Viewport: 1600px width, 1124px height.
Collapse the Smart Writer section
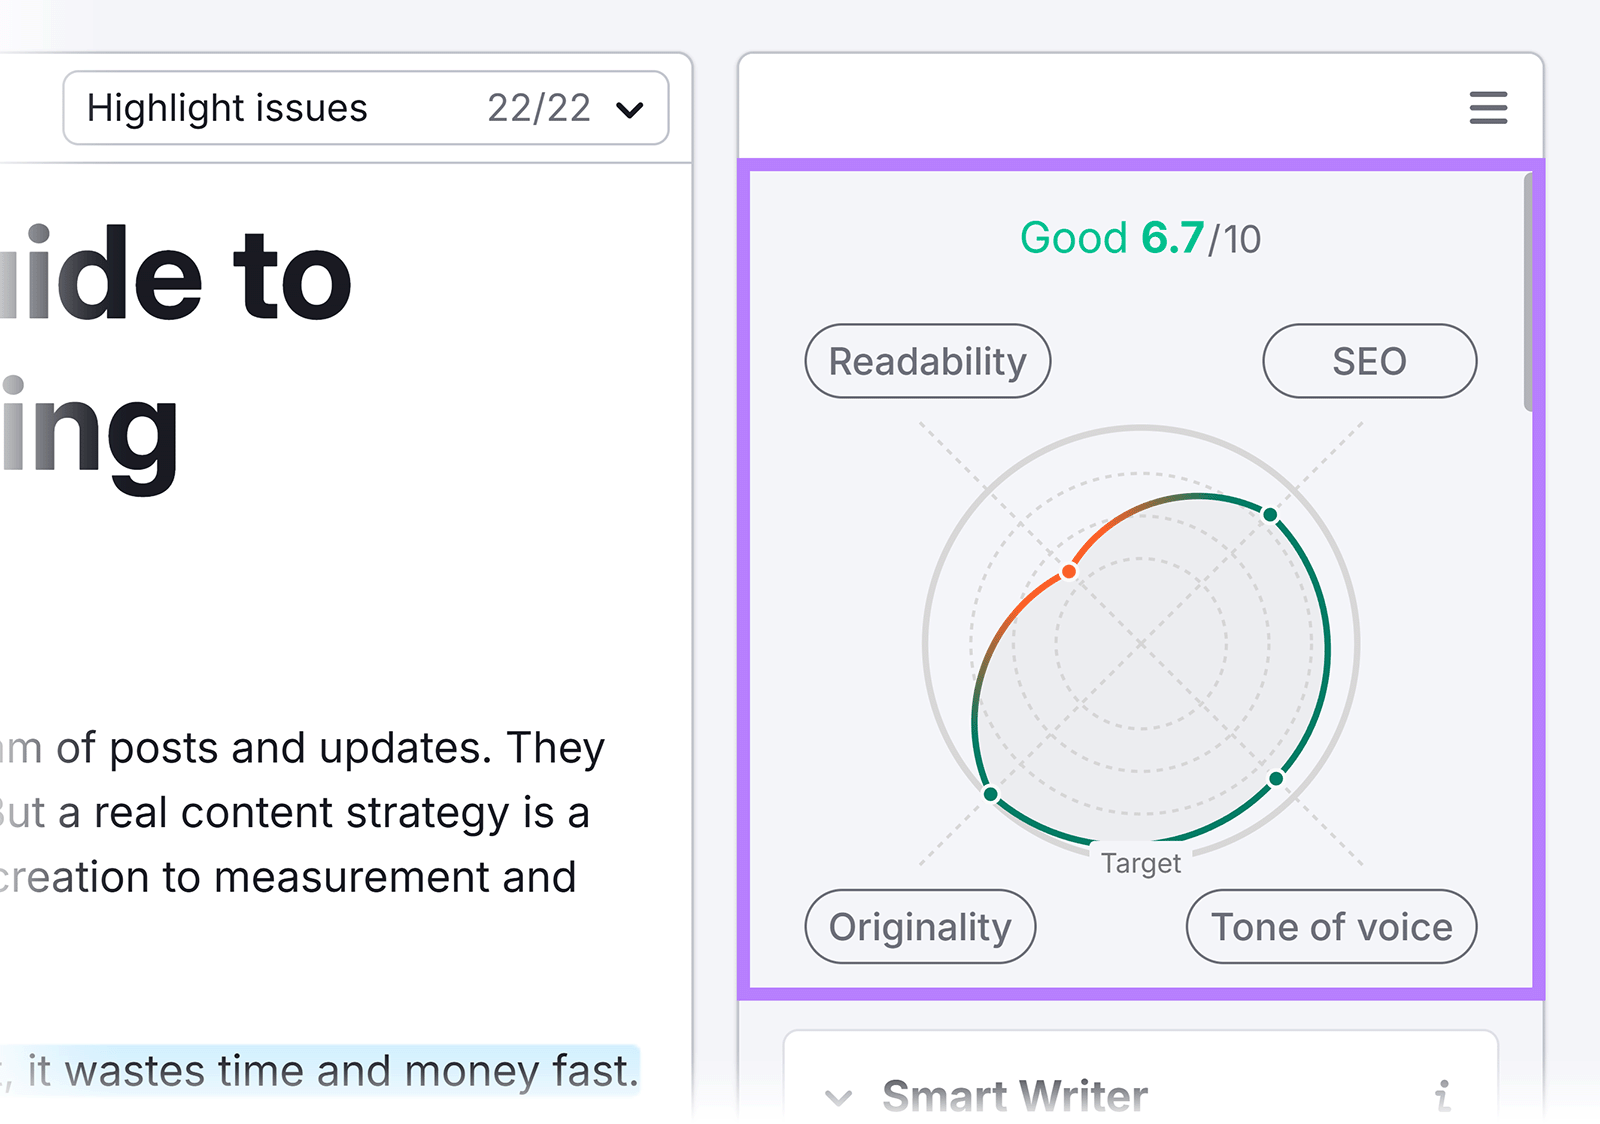[840, 1096]
